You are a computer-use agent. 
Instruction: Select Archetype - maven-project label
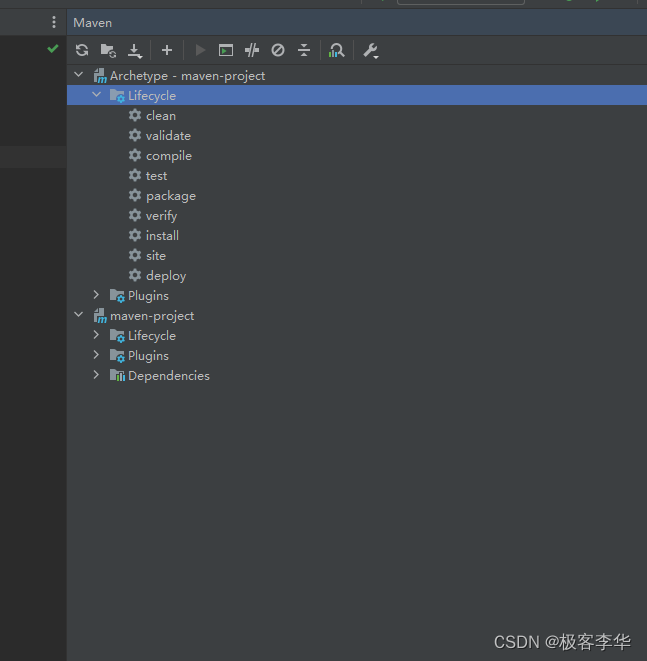(x=188, y=76)
